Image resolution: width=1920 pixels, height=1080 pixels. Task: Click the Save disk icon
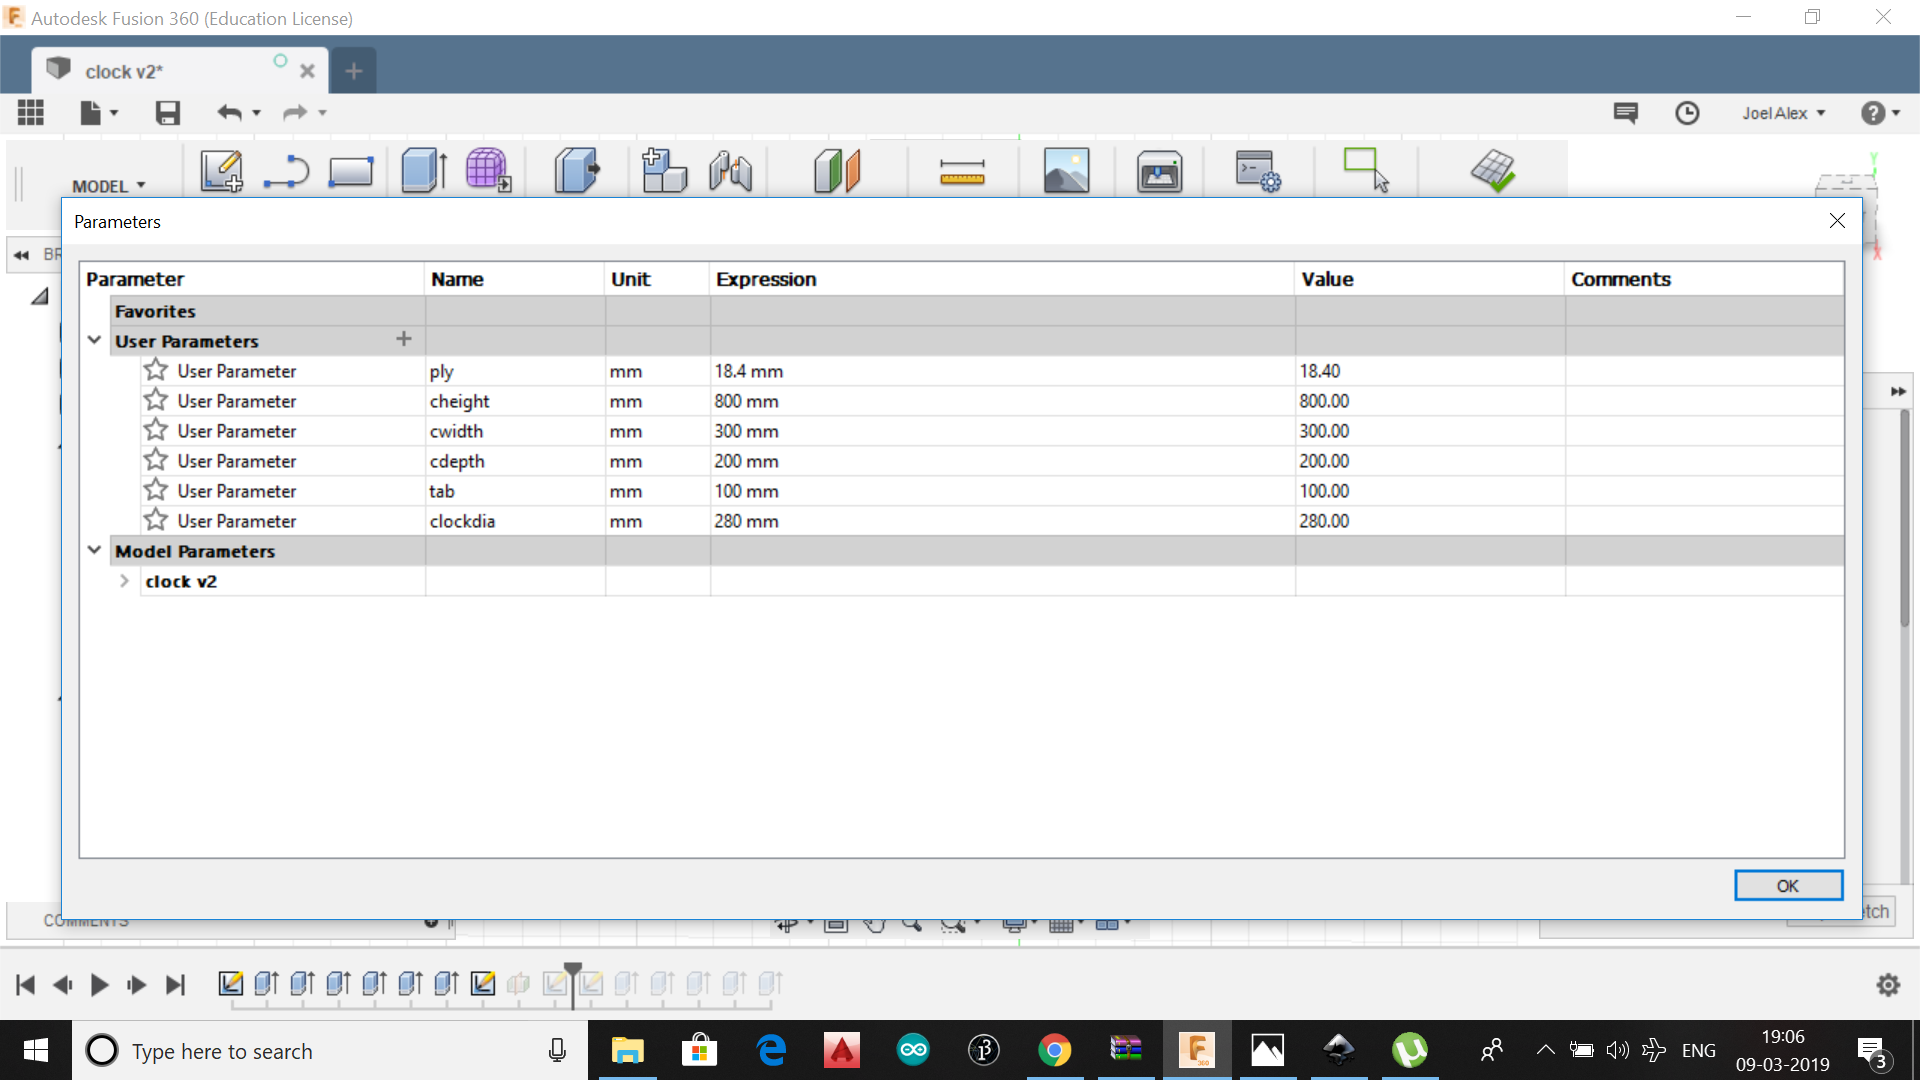click(167, 113)
